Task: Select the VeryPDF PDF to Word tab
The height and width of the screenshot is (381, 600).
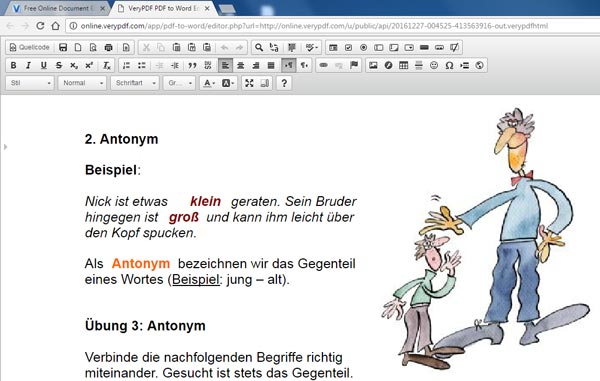Action: [x=164, y=8]
